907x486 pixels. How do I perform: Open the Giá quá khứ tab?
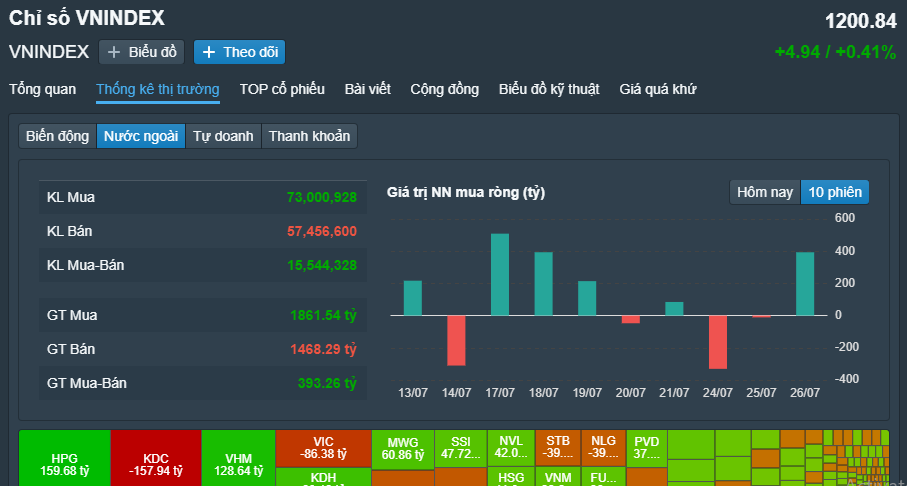pyautogui.click(x=658, y=90)
